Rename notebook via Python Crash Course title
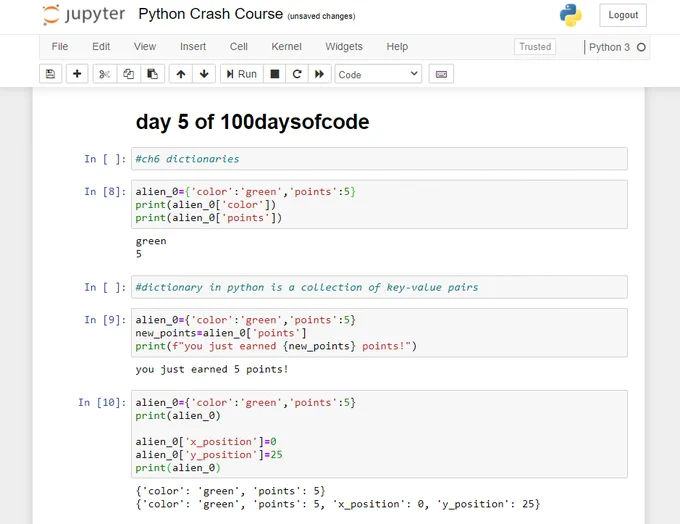The width and height of the screenshot is (680, 524). pos(210,14)
